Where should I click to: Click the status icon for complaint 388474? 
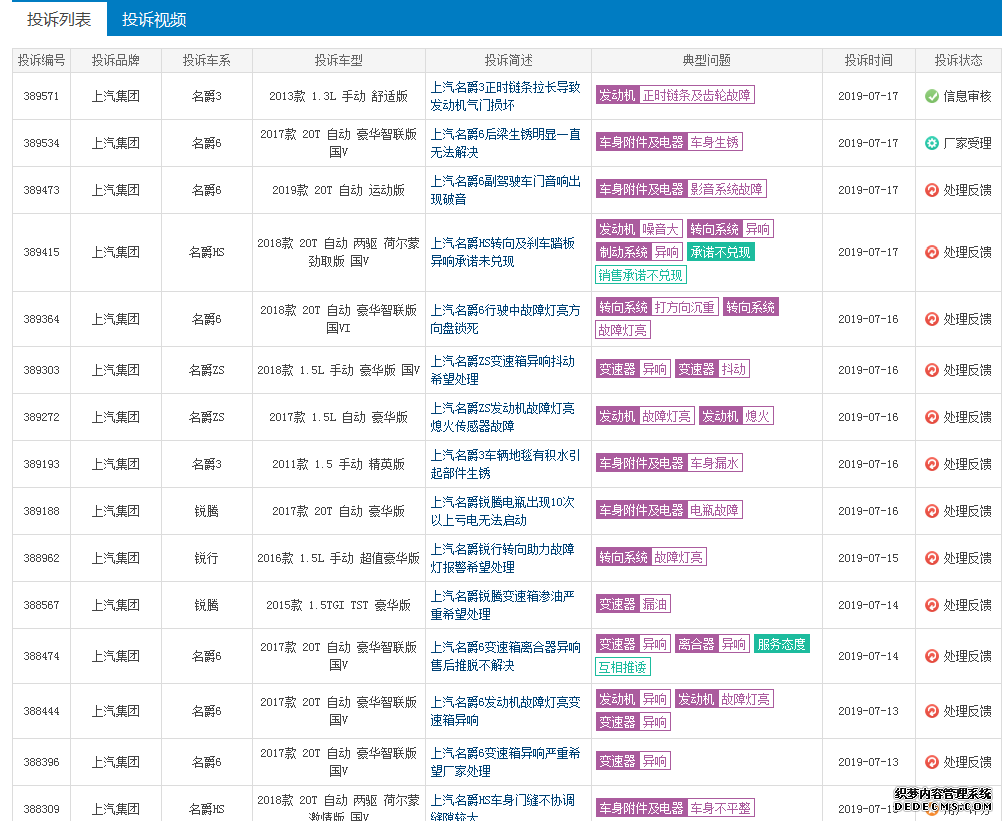click(x=932, y=656)
